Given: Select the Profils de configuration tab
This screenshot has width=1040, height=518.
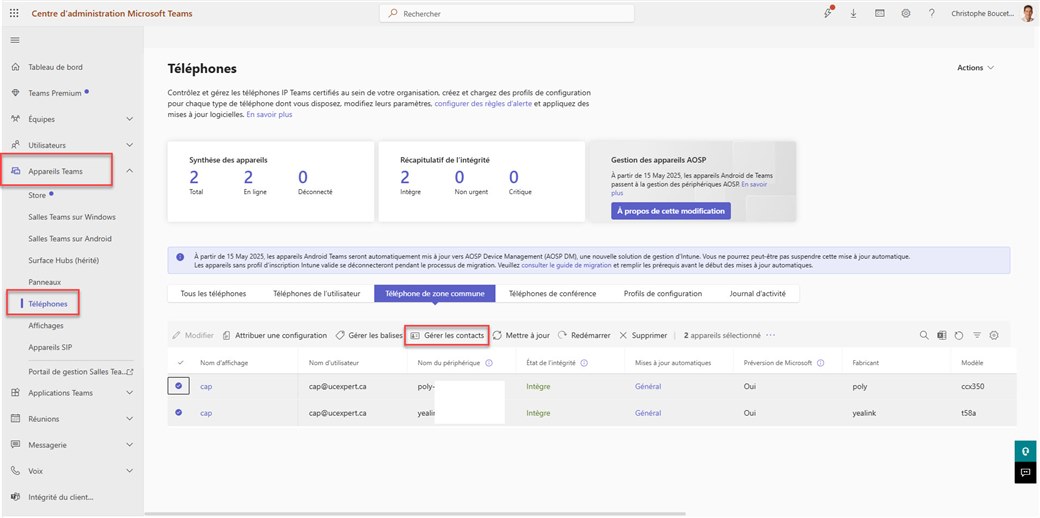Looking at the screenshot, I should (x=662, y=294).
